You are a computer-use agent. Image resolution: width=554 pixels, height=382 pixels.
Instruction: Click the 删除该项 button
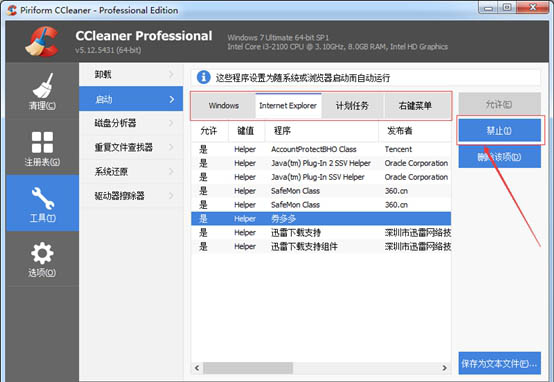point(499,157)
